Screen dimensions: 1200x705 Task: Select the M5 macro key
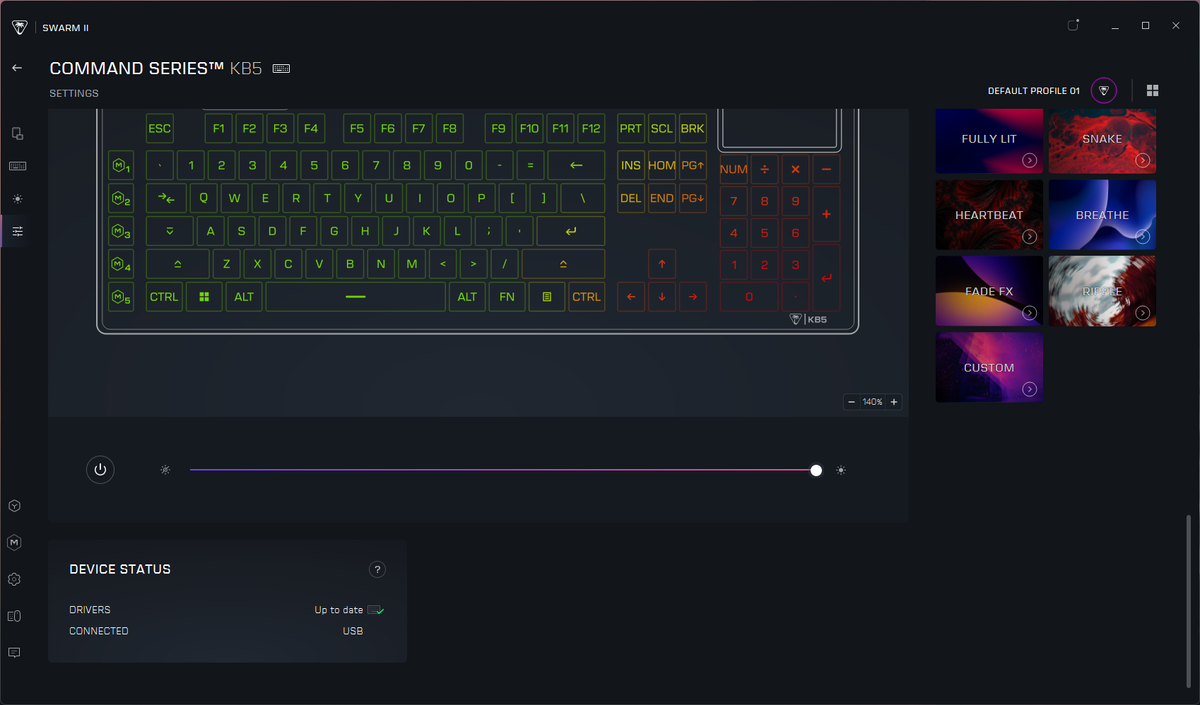point(121,297)
